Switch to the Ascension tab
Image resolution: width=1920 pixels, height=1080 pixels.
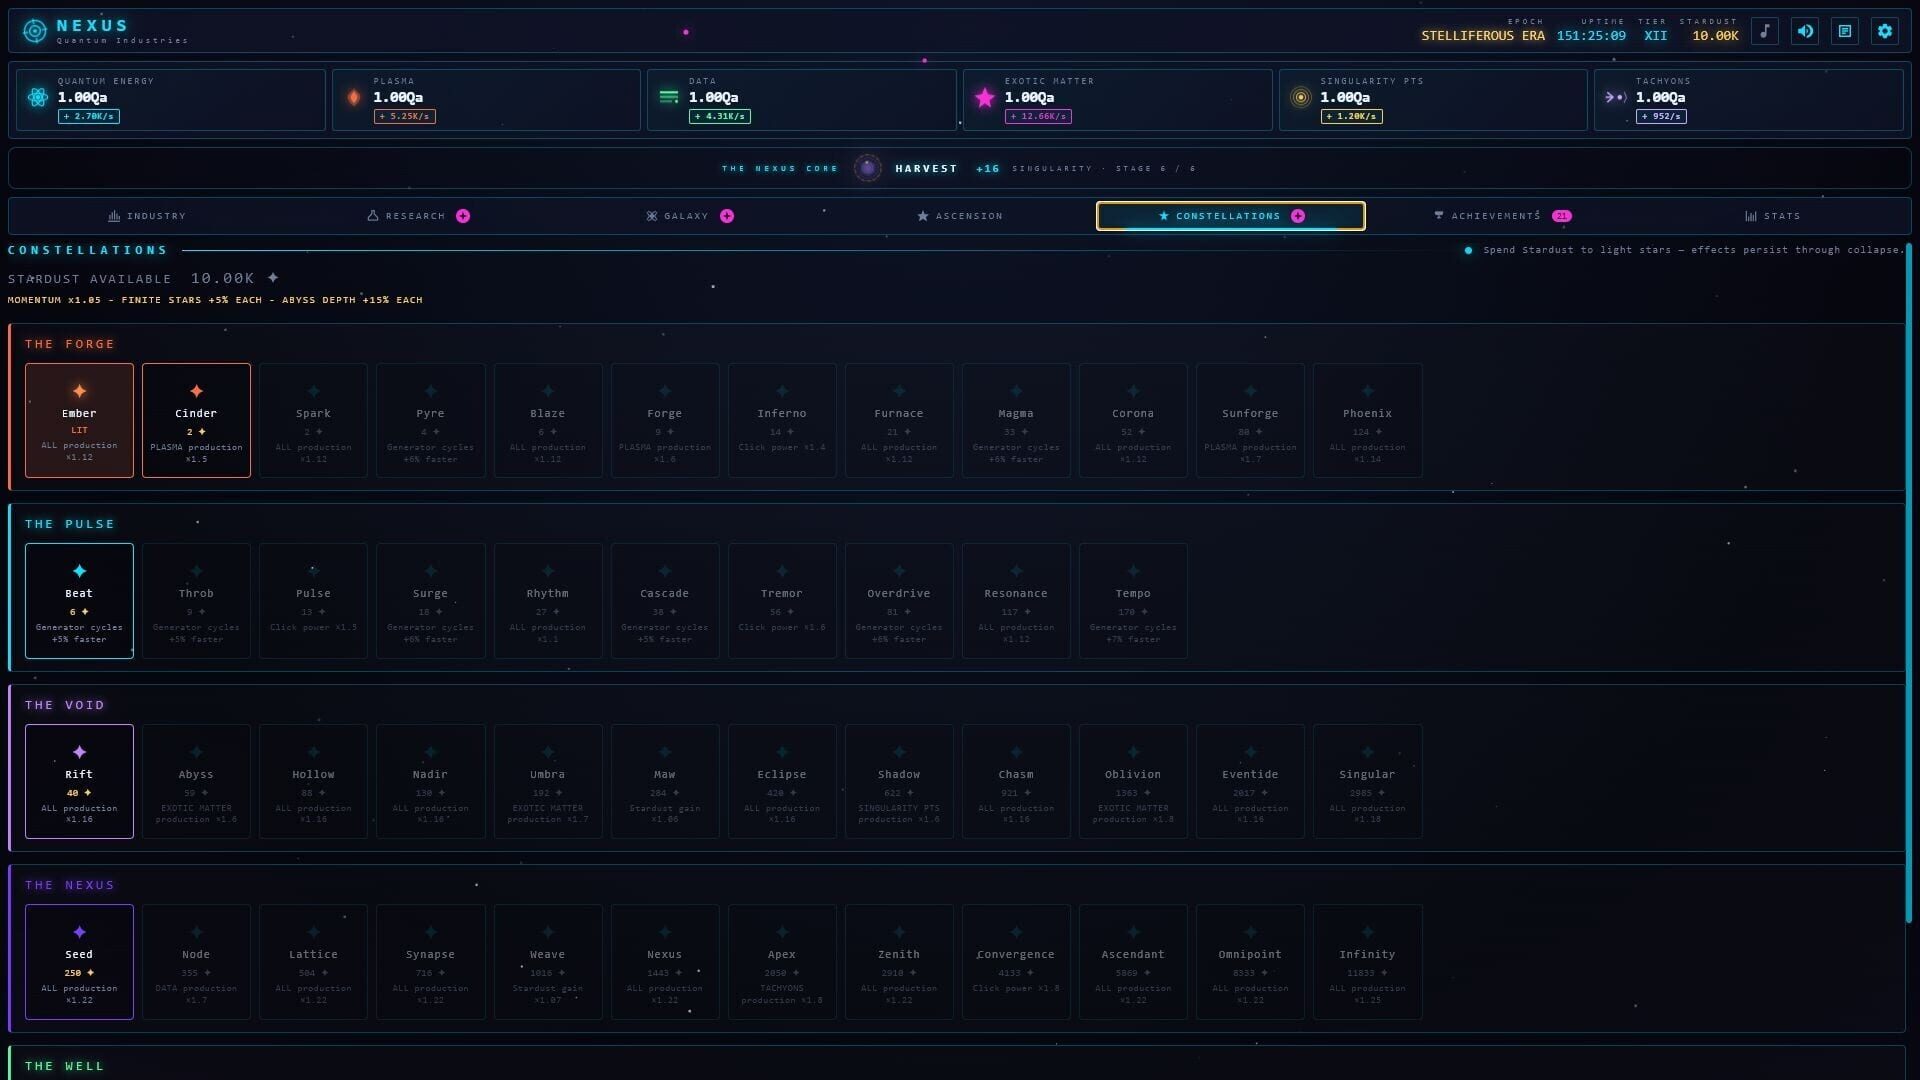pos(960,216)
